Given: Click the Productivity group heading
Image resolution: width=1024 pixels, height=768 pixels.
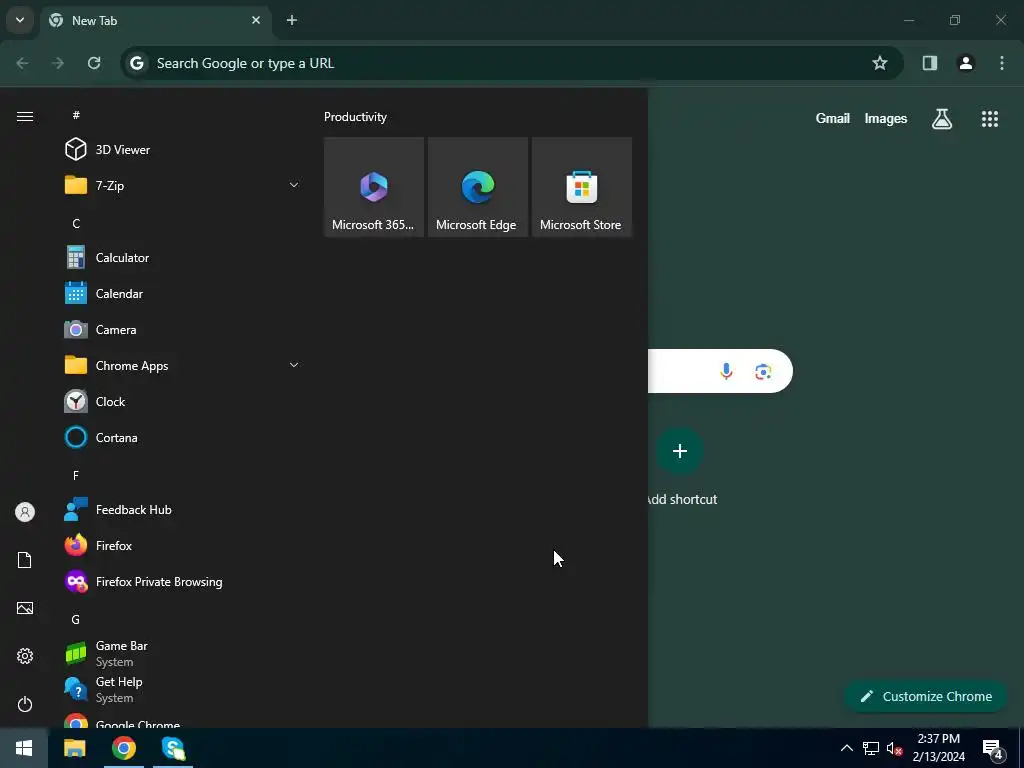Looking at the screenshot, I should [x=355, y=117].
